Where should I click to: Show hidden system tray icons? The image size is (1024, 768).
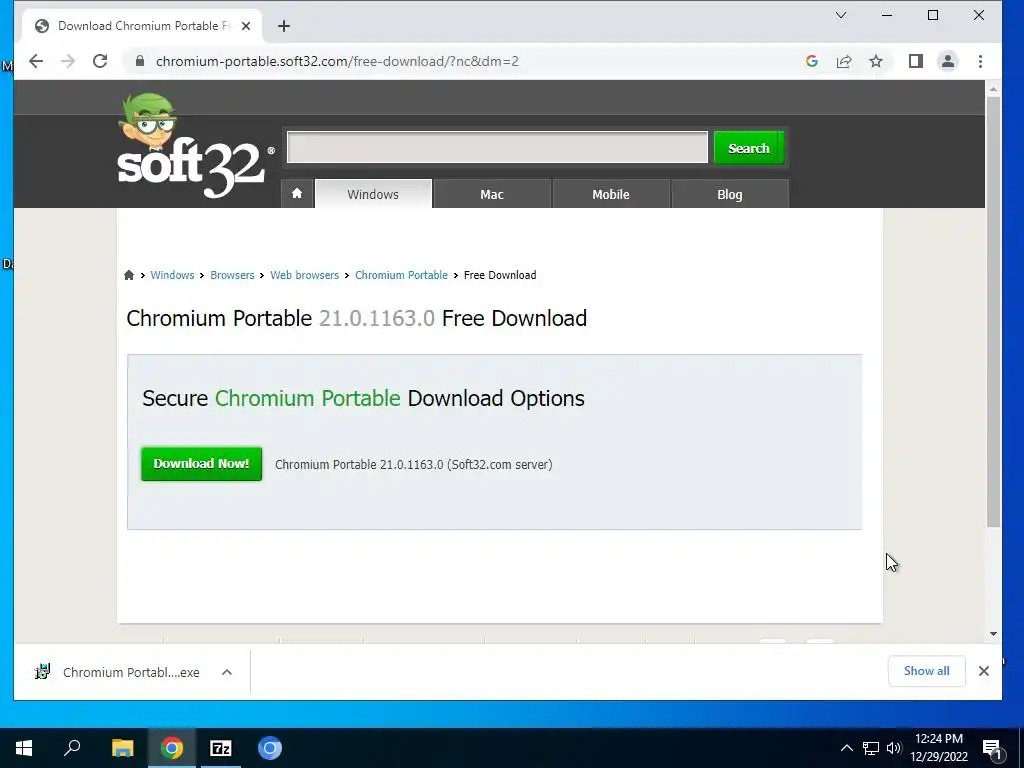point(846,748)
